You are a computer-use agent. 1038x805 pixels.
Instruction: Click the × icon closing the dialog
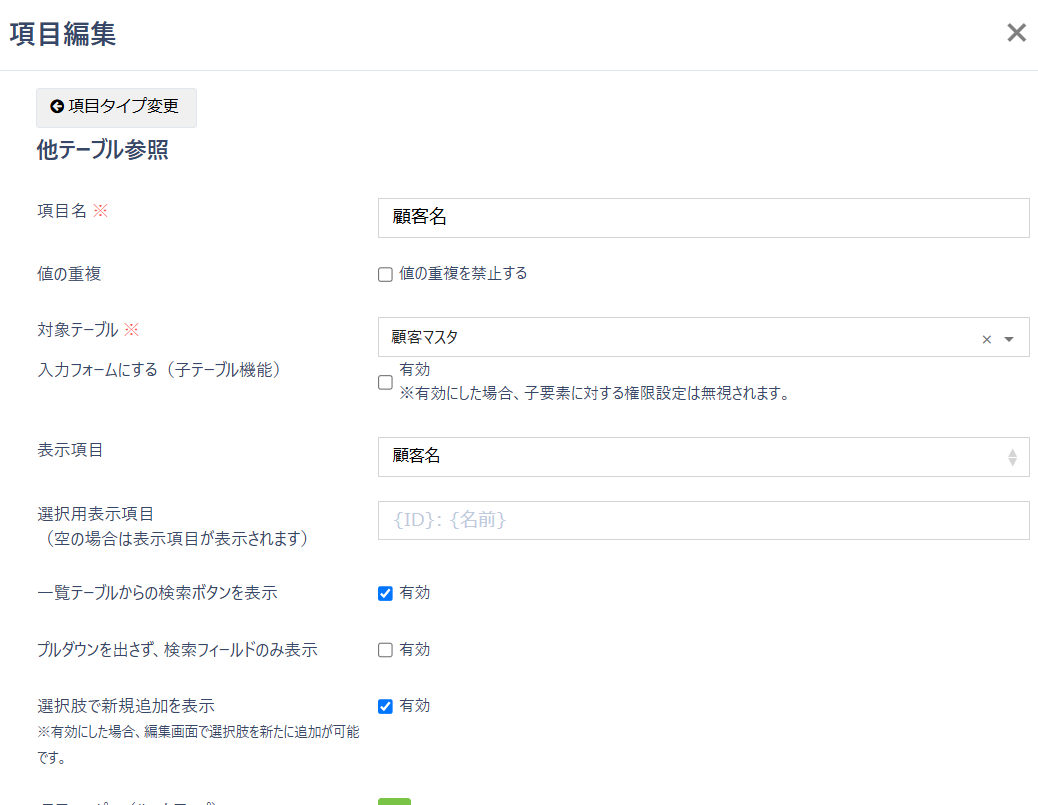click(x=1016, y=32)
